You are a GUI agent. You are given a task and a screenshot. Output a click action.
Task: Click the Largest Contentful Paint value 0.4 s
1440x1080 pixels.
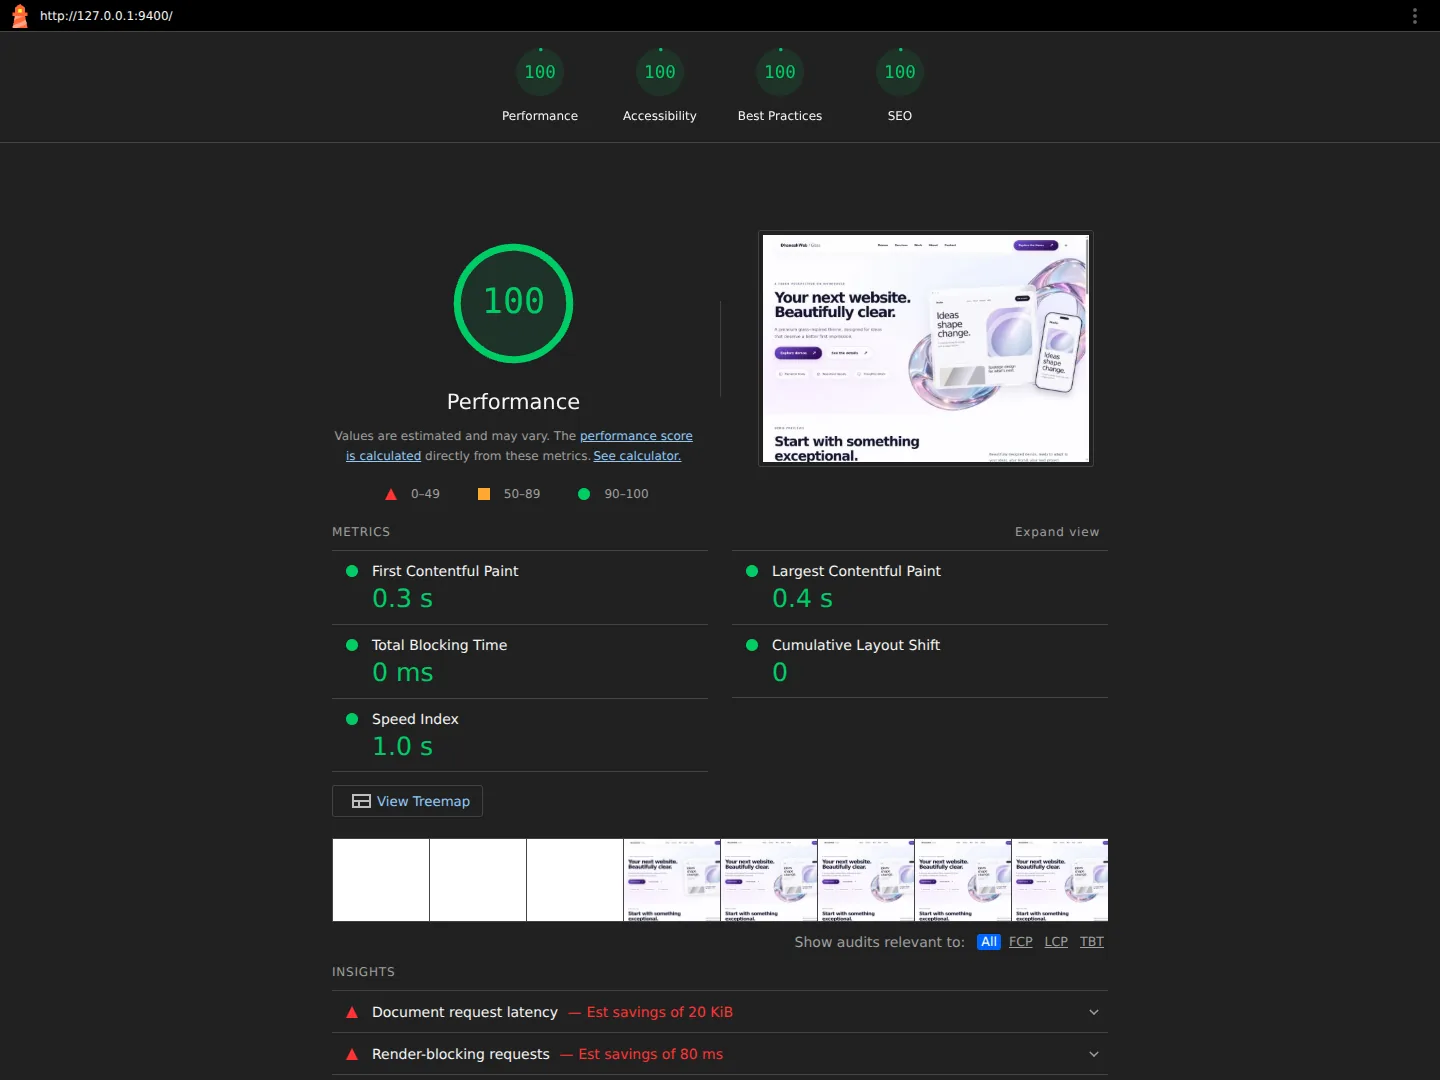coord(803,599)
